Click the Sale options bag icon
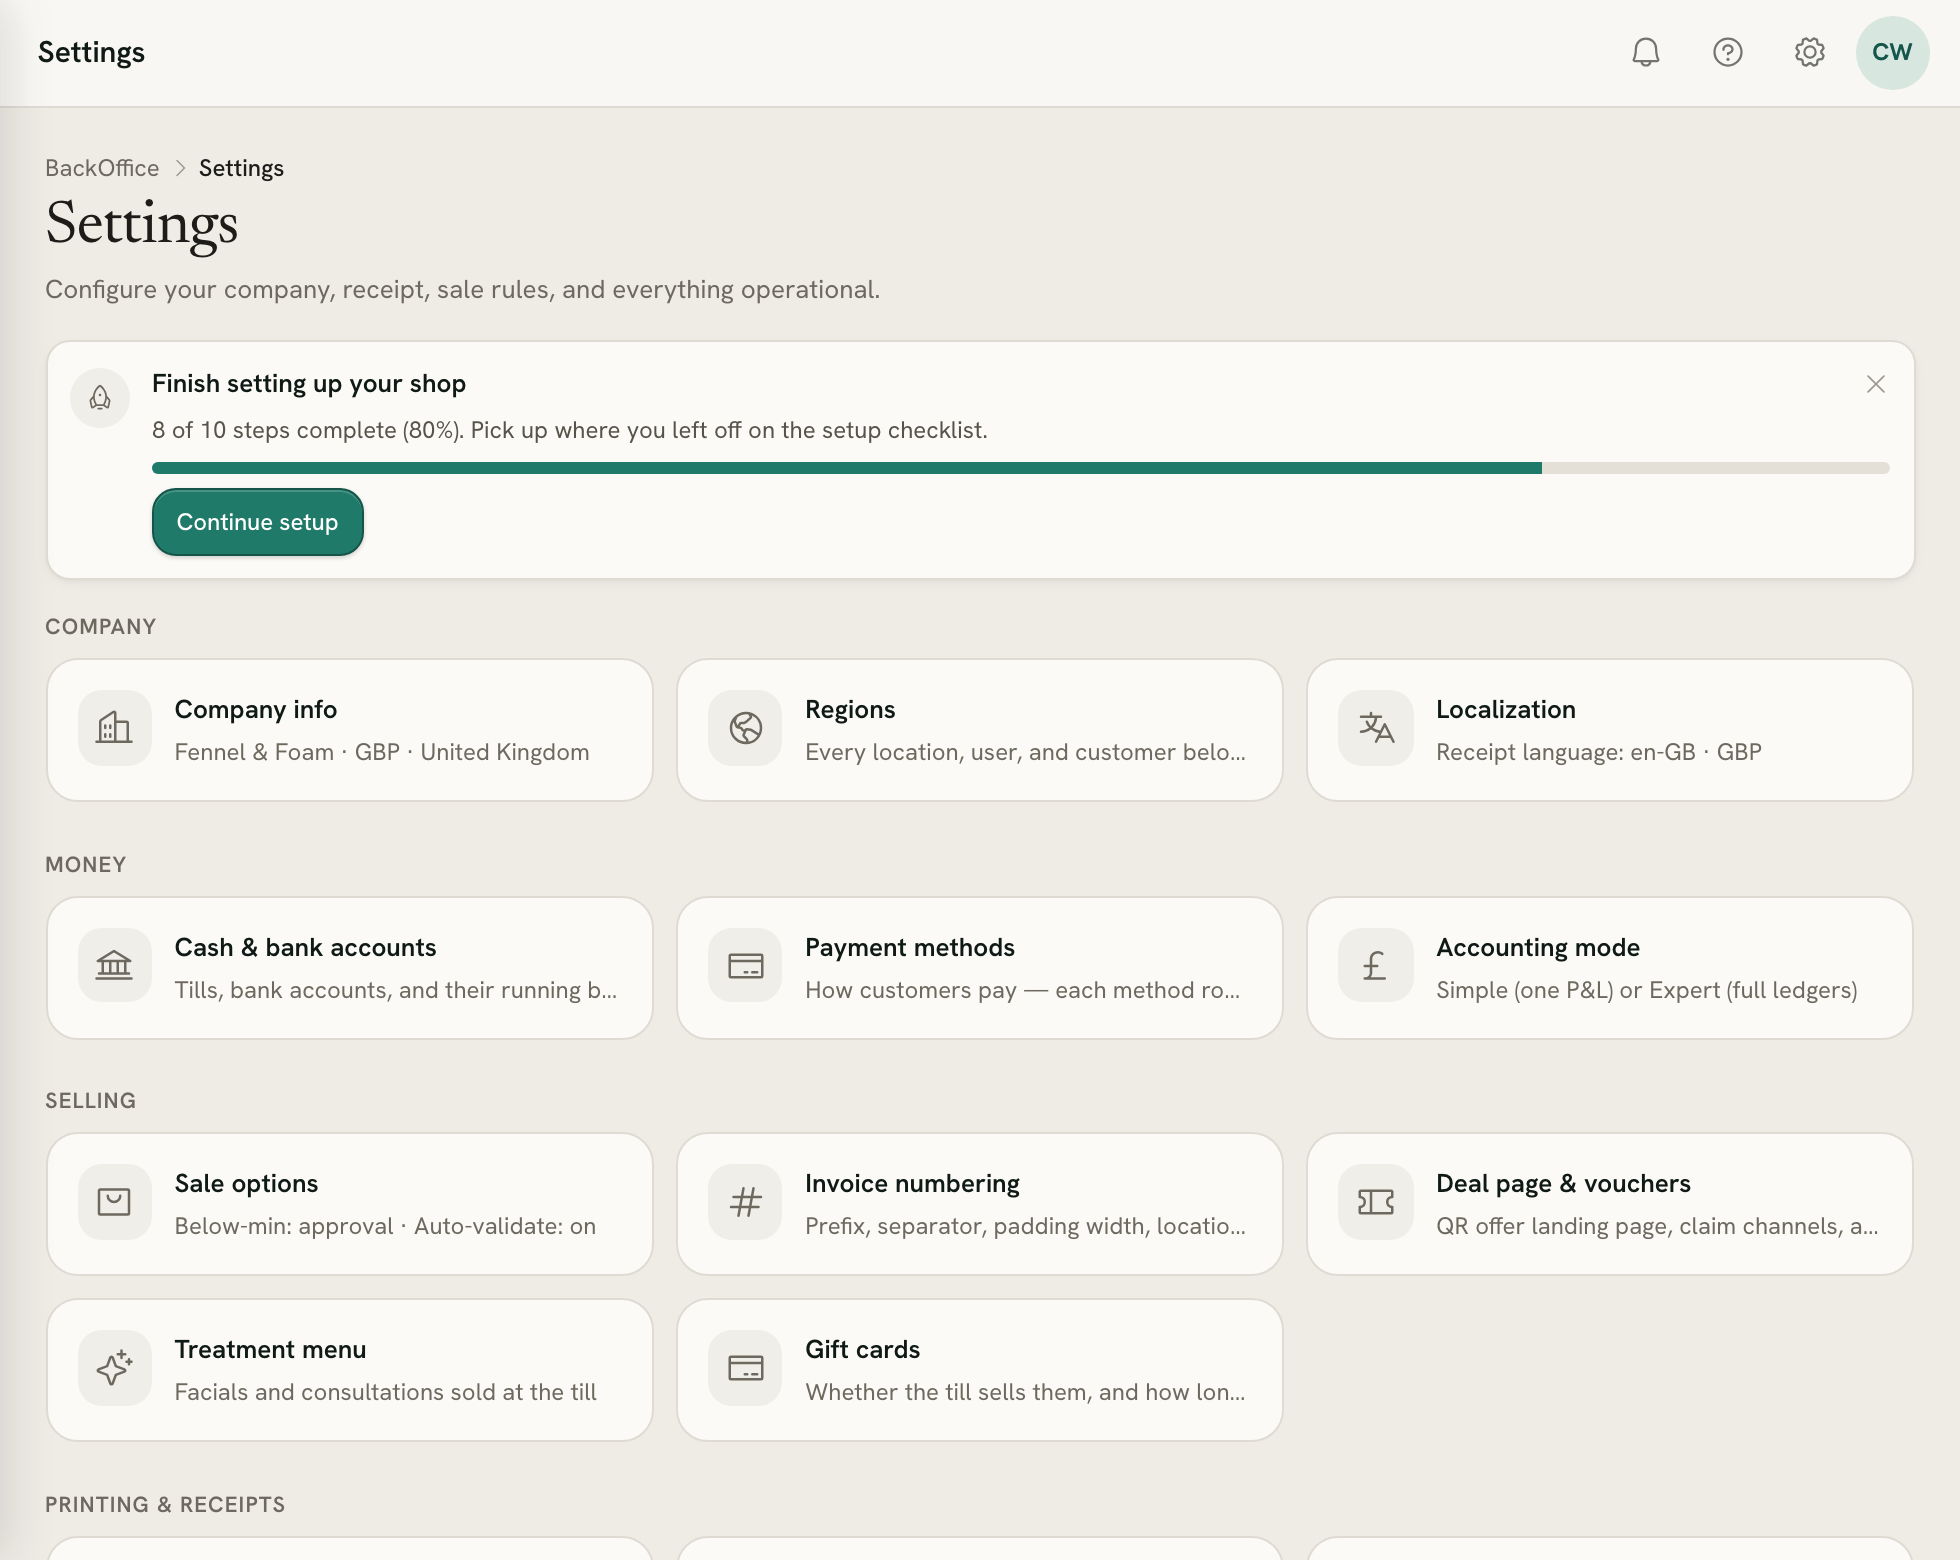This screenshot has height=1560, width=1960. (x=114, y=1202)
